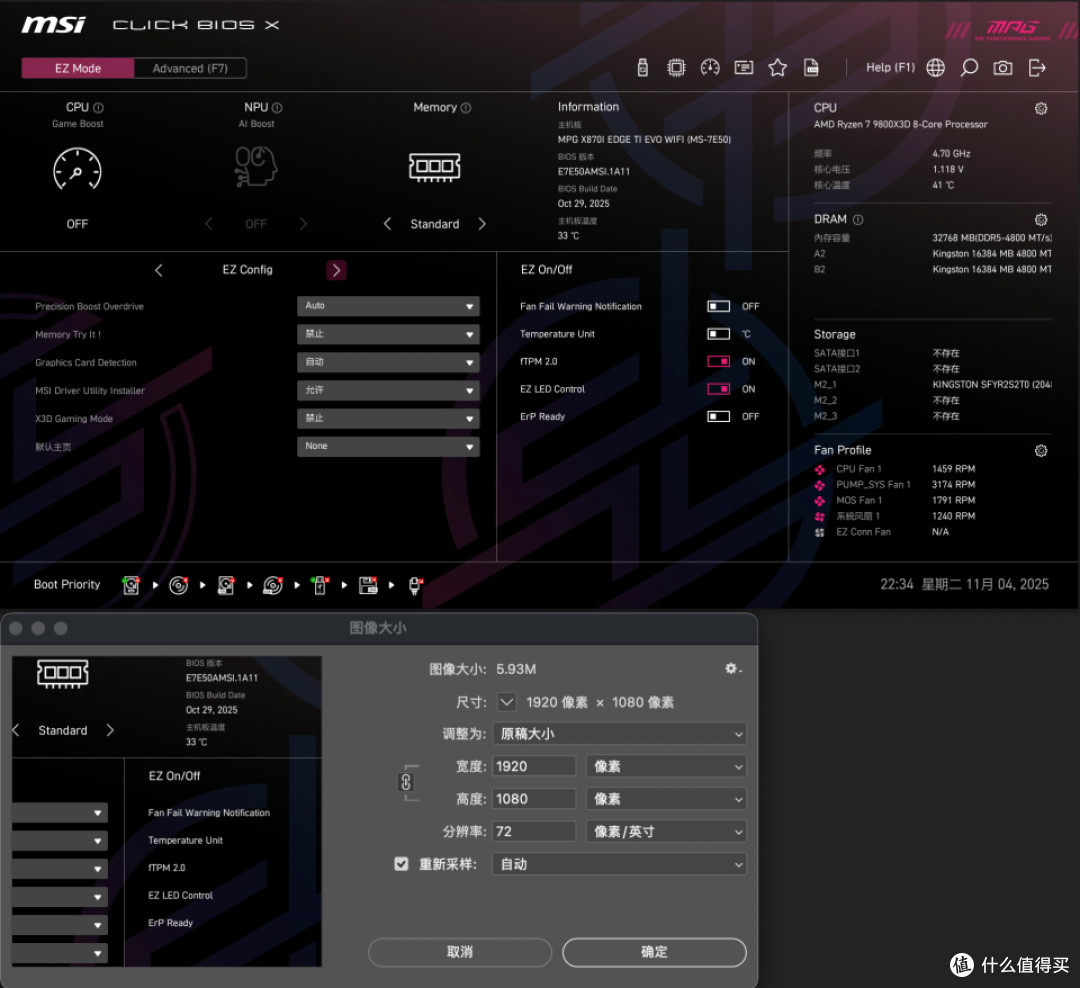
Task: Open Fan Profile settings gear
Action: (x=1041, y=451)
